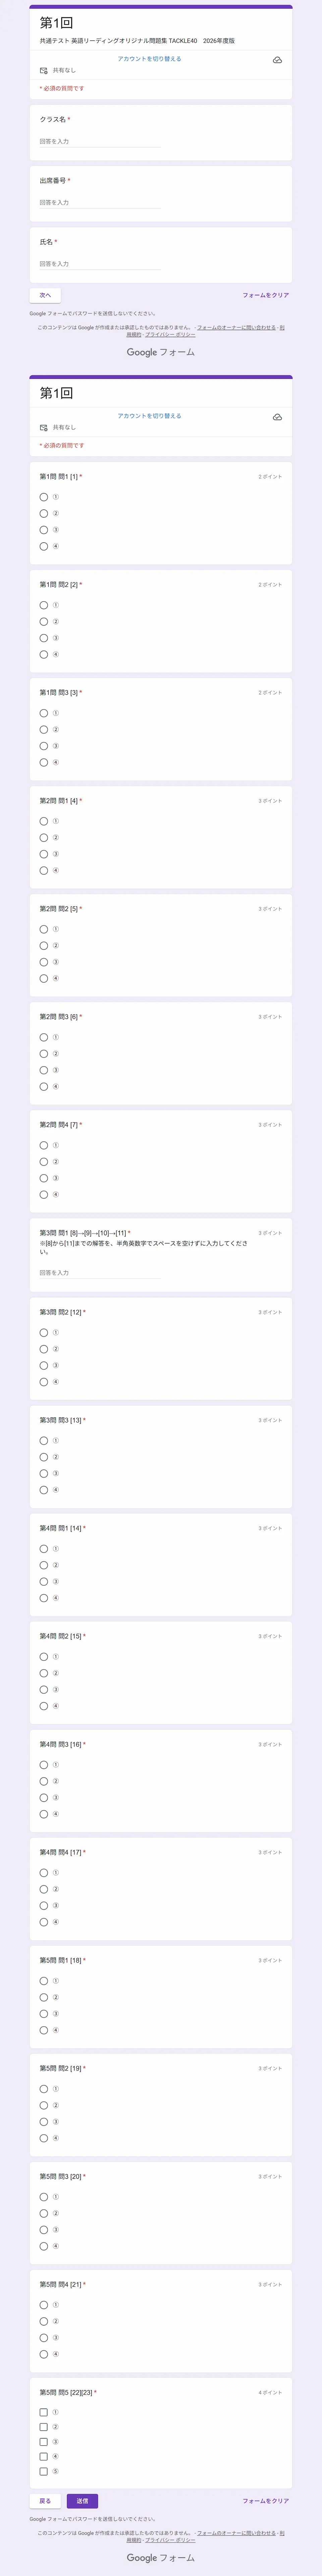This screenshot has width=322, height=2576.
Task: Focus answer field for 第3問 問1 [8]→[11]
Action: point(99,1273)
